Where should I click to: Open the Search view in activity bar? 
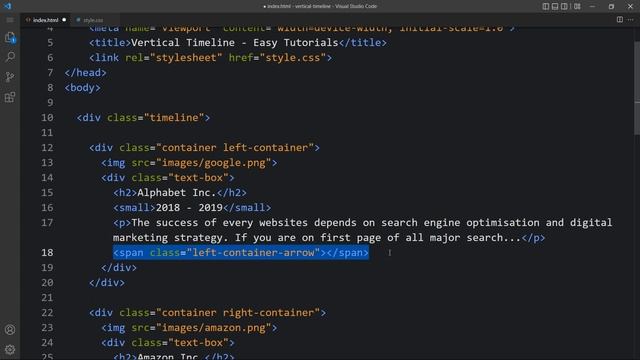pyautogui.click(x=10, y=57)
